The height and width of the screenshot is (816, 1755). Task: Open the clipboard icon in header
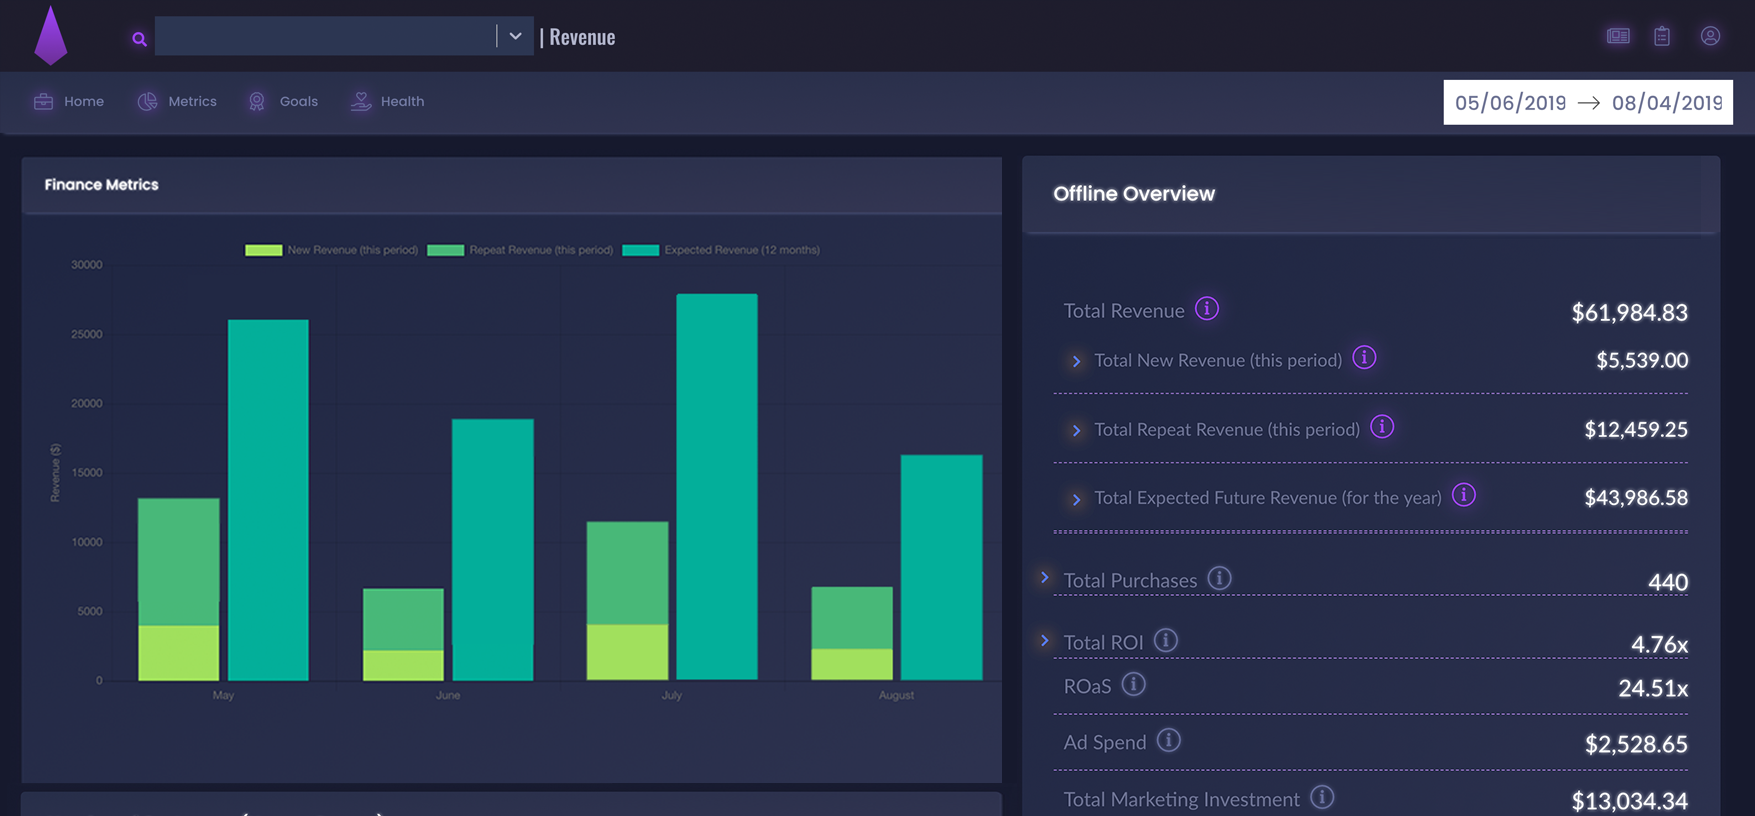click(x=1662, y=36)
